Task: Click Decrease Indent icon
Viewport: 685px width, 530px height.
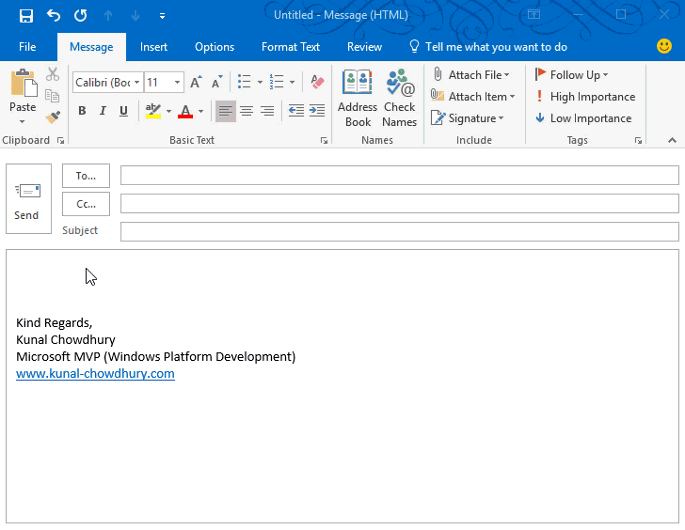Action: click(296, 111)
